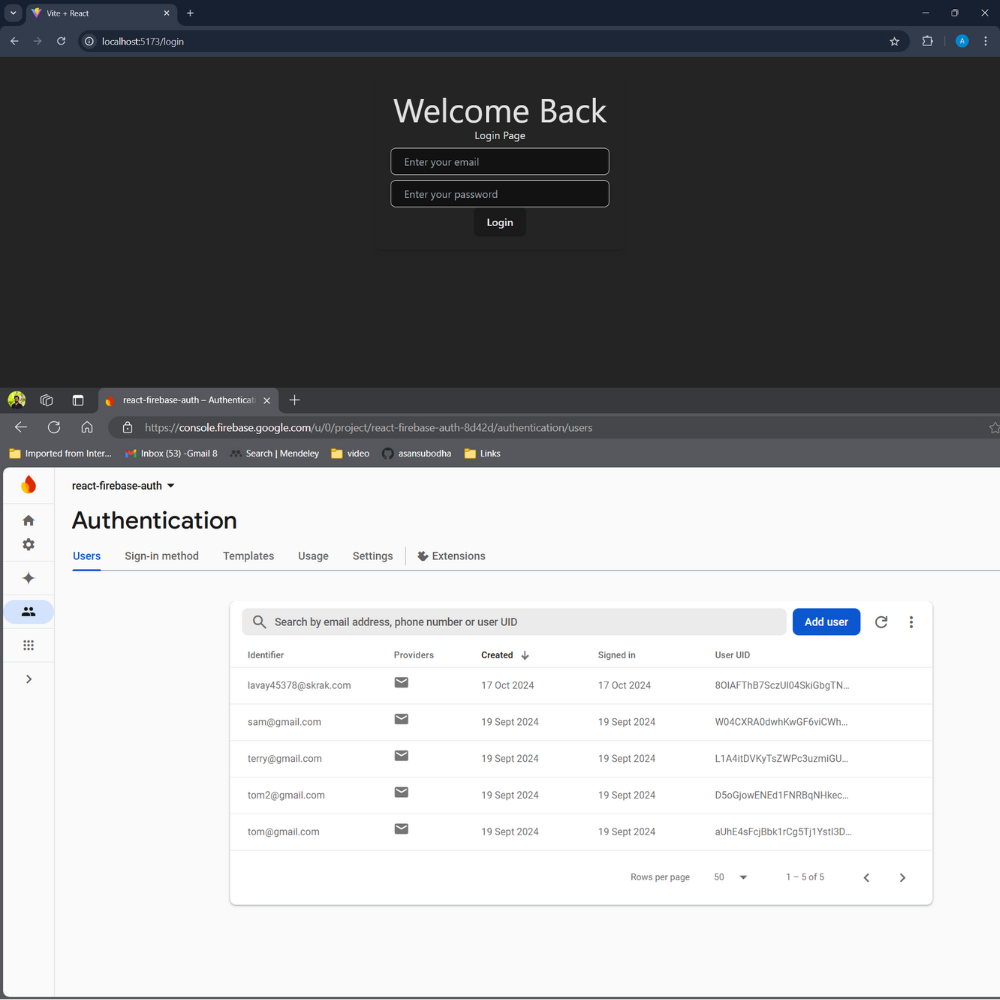Viewport: 1000px width, 1000px height.
Task: Open the three-dot more options menu
Action: tap(911, 622)
